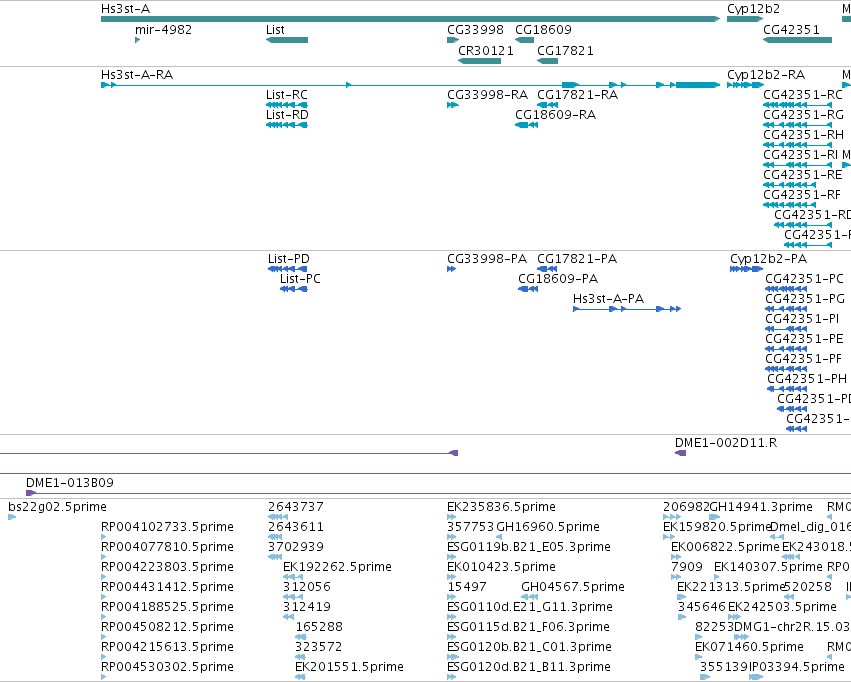The image size is (851, 682).
Task: Select the RP004508212.5prime EST
Action: (x=104, y=637)
